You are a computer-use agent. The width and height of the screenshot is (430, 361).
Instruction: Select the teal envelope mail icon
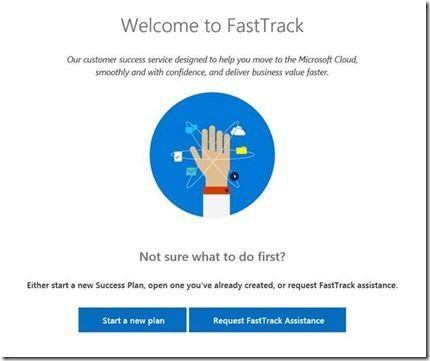pyautogui.click(x=191, y=172)
